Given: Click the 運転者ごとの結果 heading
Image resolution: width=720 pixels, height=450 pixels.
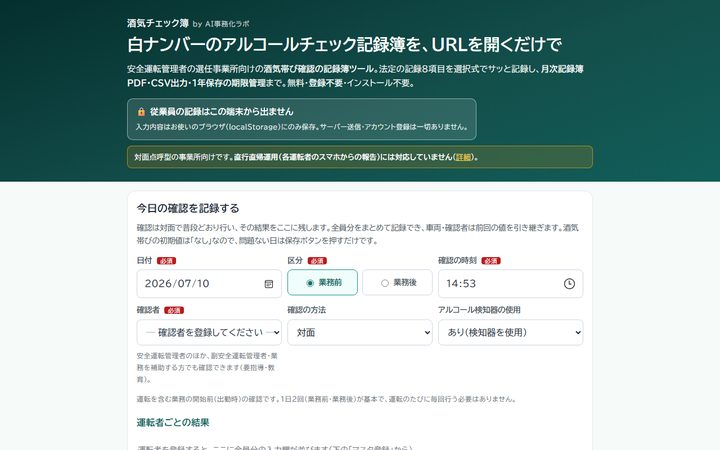Looking at the screenshot, I should 173,422.
